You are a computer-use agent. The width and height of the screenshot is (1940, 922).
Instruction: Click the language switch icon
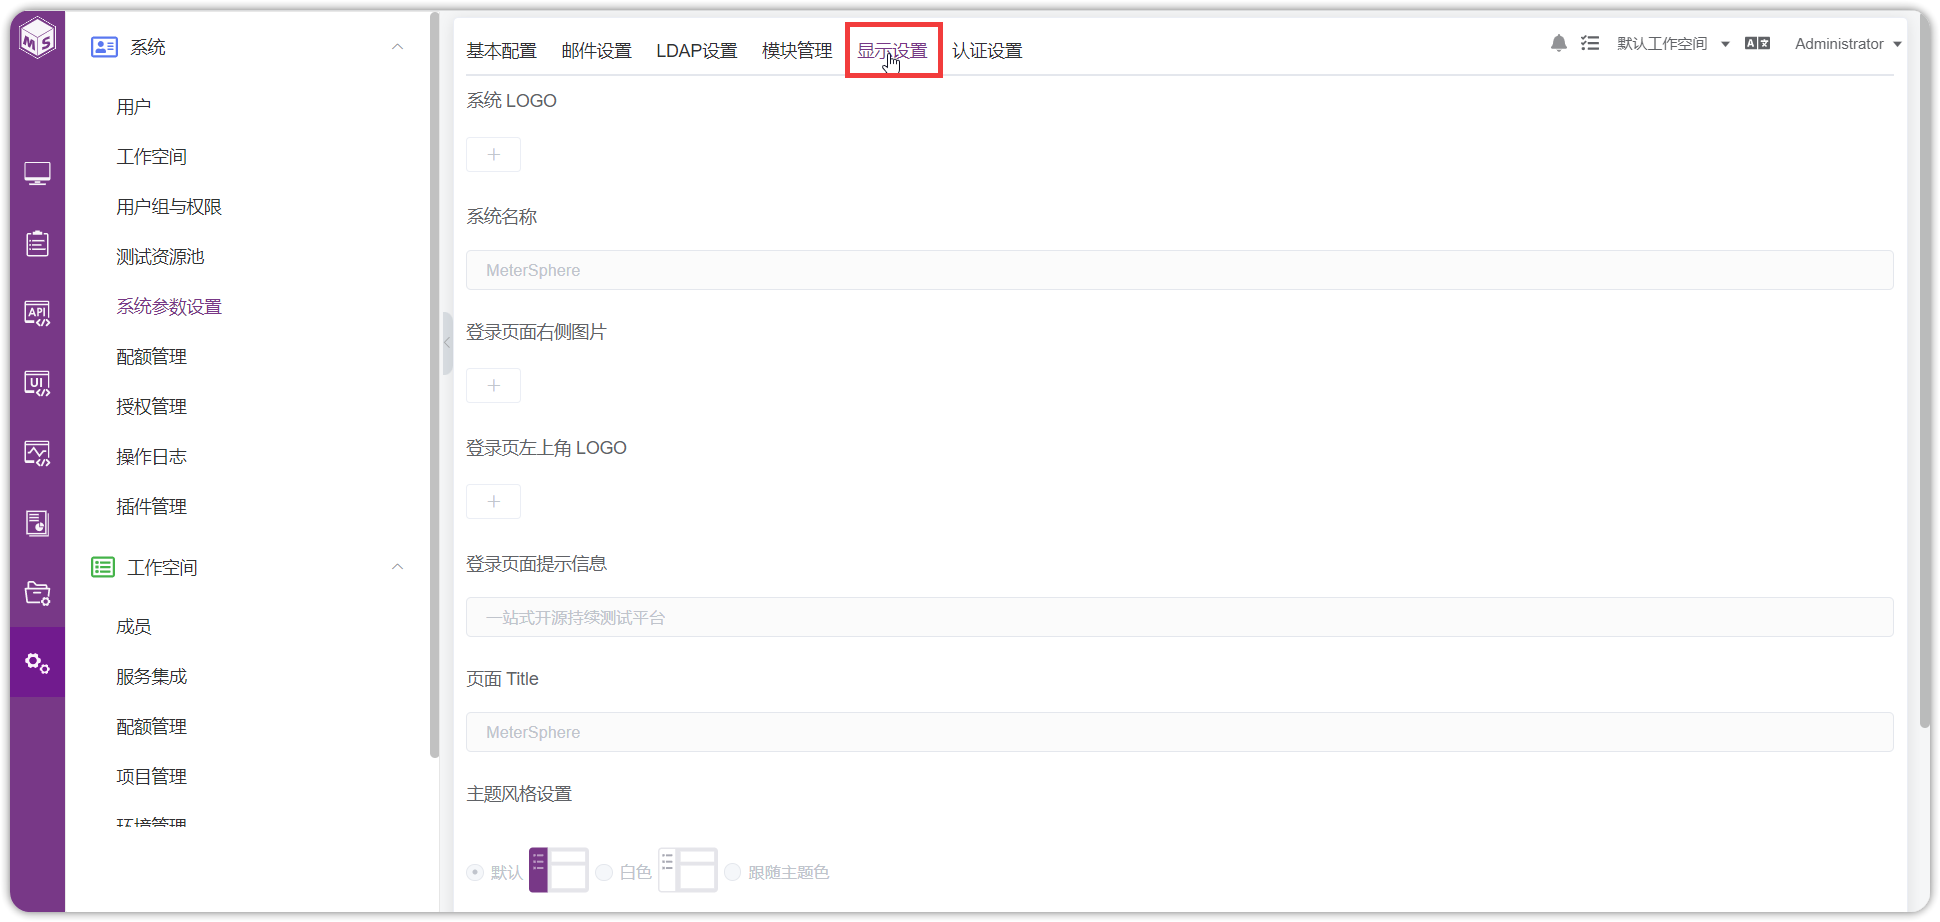[x=1757, y=43]
